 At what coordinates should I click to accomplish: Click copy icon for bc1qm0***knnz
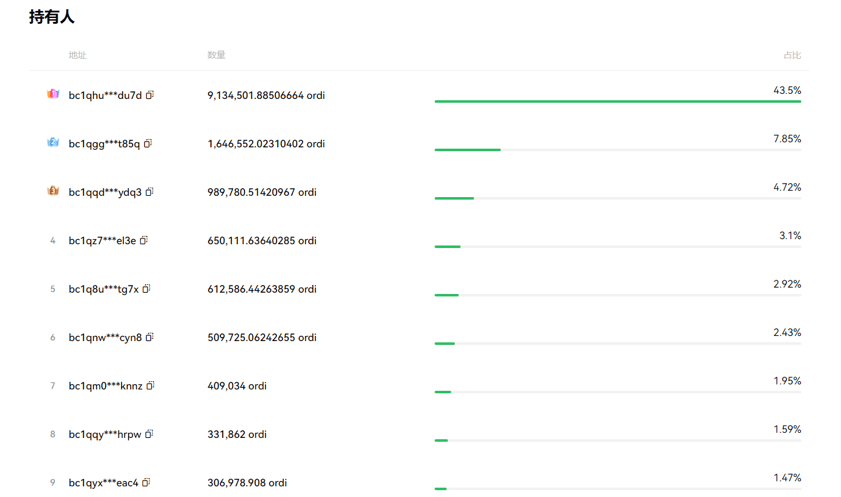click(x=150, y=386)
